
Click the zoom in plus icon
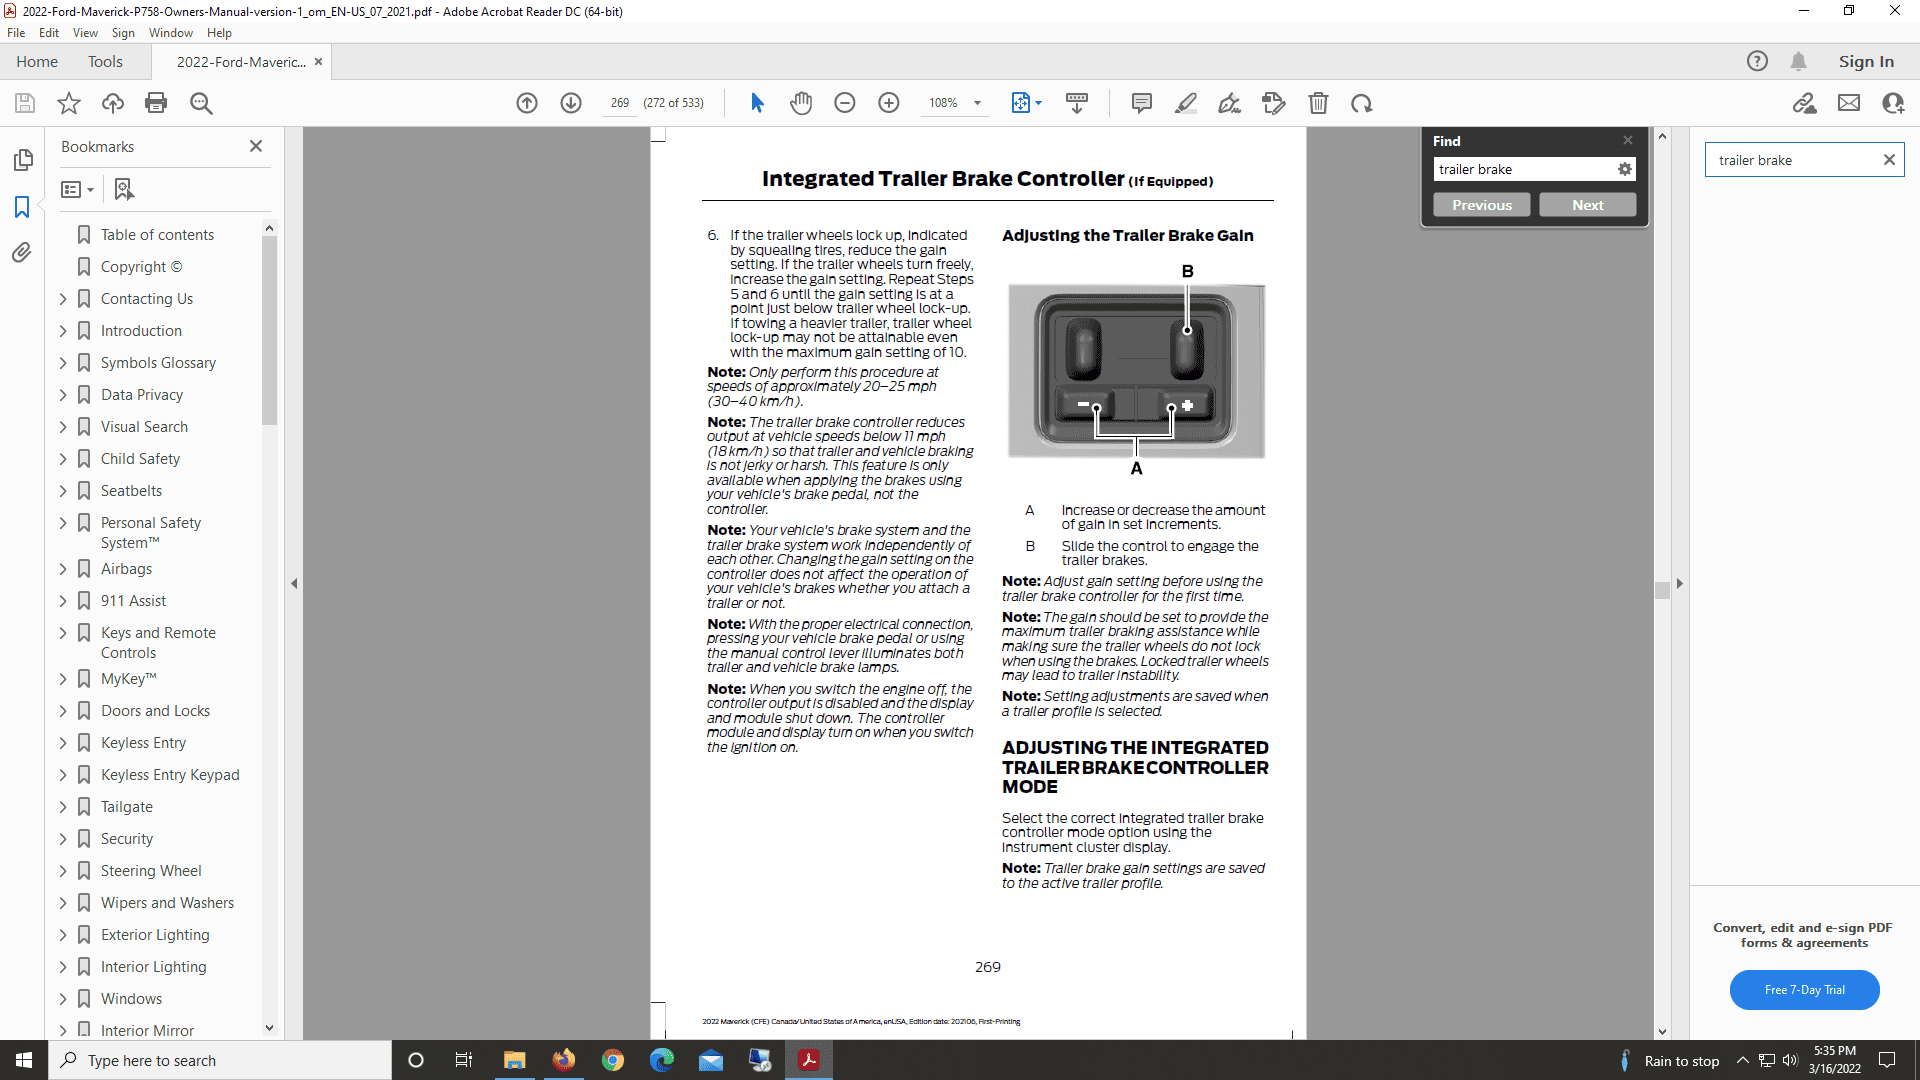[889, 103]
